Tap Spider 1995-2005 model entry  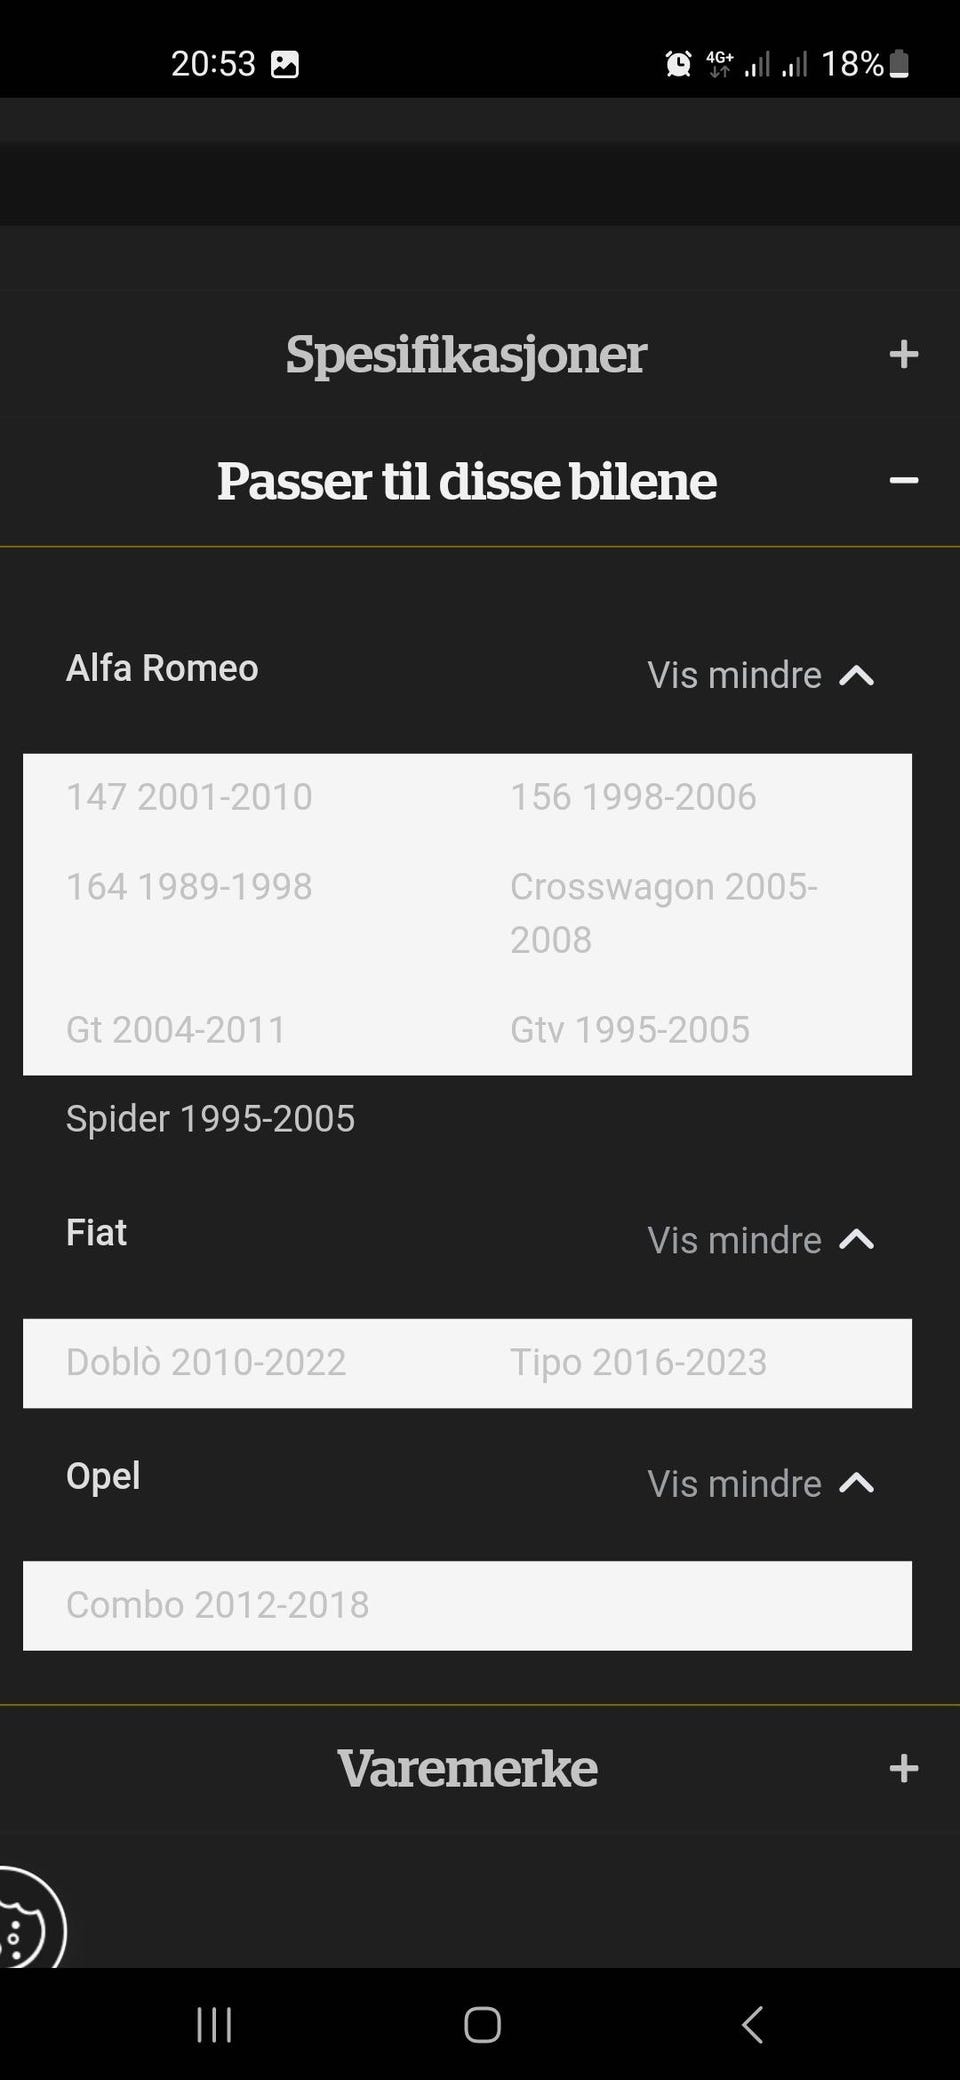point(210,1118)
